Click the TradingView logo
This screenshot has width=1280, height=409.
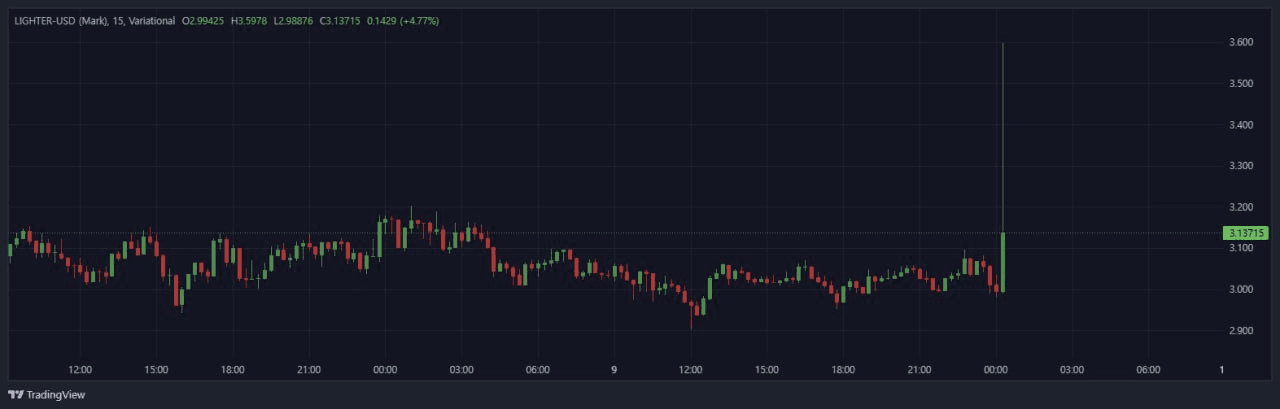tap(47, 394)
